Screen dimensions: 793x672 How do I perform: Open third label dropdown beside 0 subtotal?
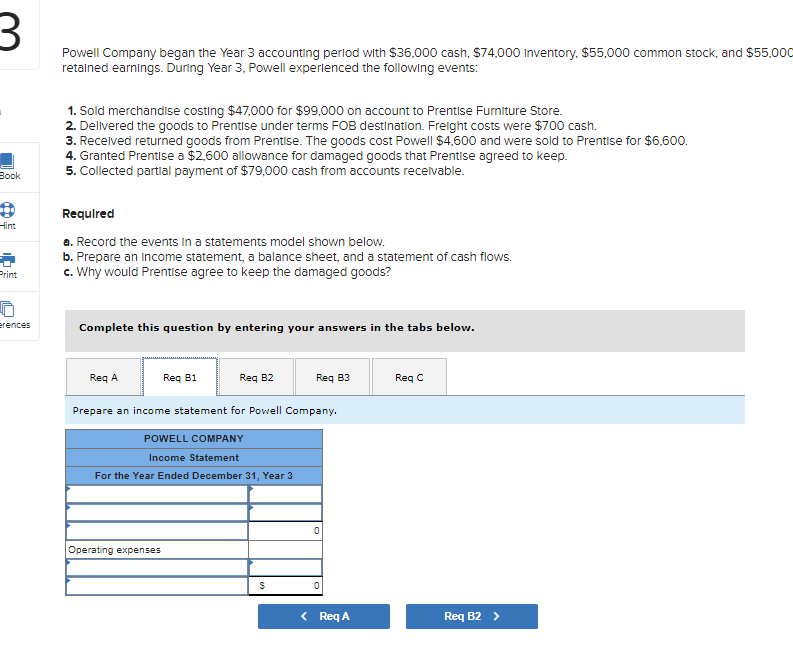click(157, 531)
